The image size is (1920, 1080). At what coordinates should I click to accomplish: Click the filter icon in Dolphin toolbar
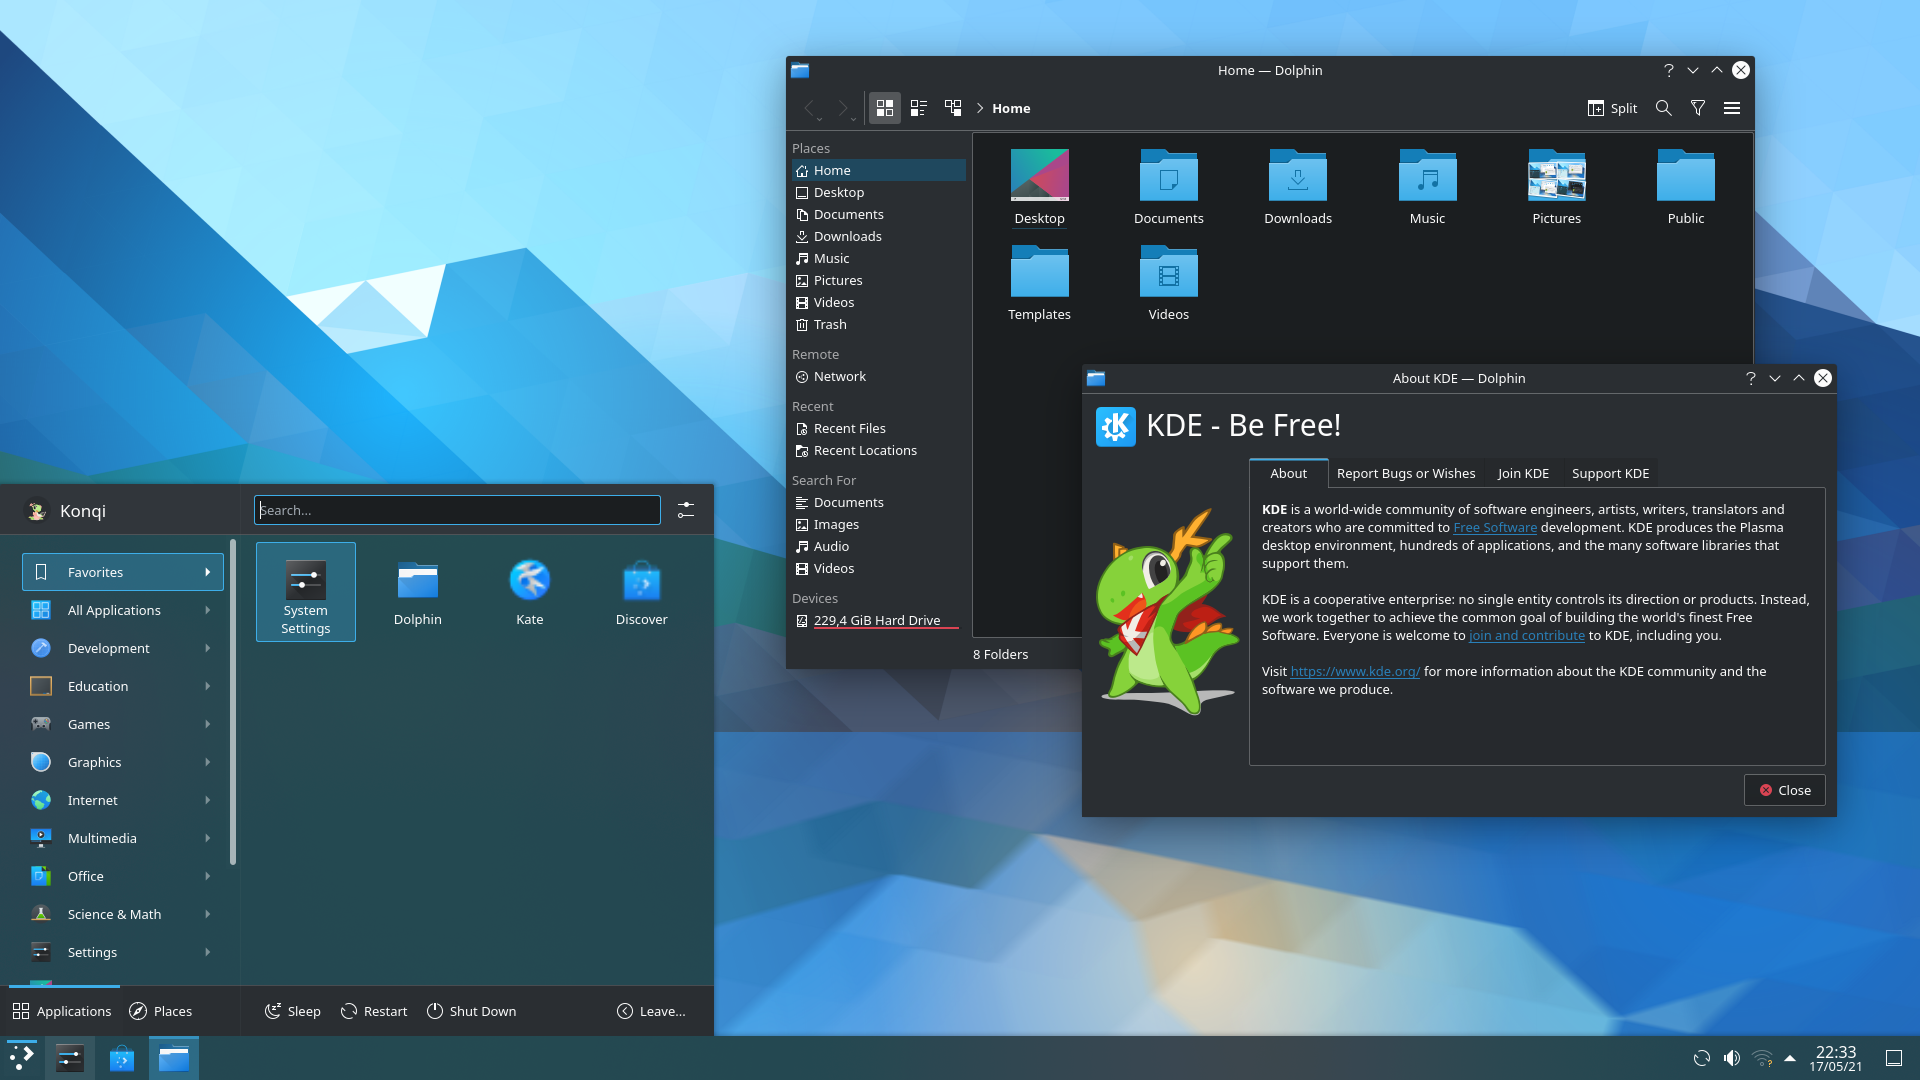tap(1697, 107)
